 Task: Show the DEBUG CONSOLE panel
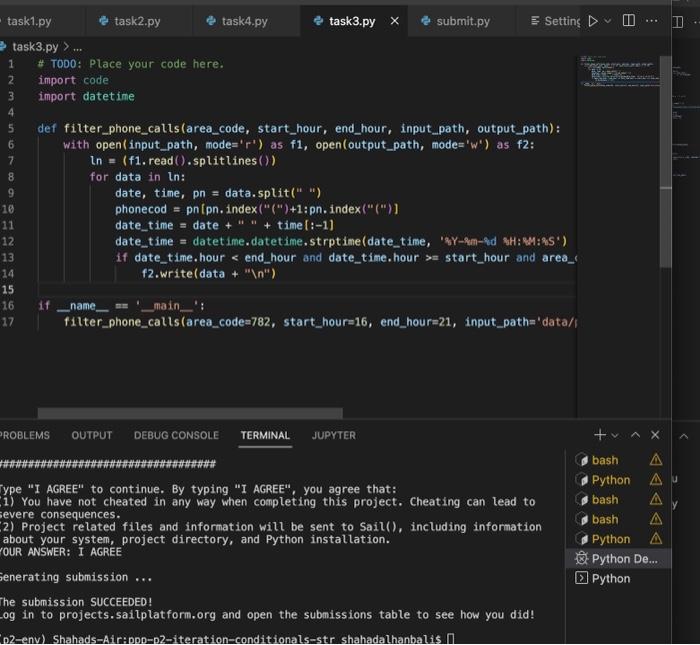176,435
